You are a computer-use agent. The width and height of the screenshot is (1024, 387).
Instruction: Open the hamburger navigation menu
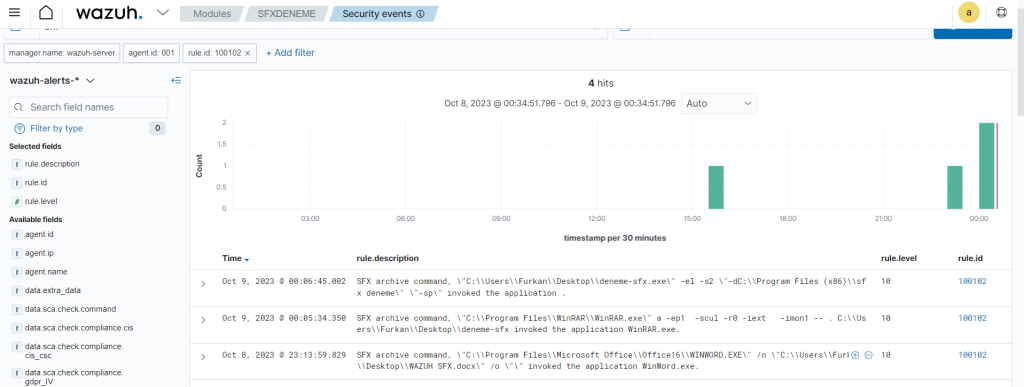click(x=14, y=13)
